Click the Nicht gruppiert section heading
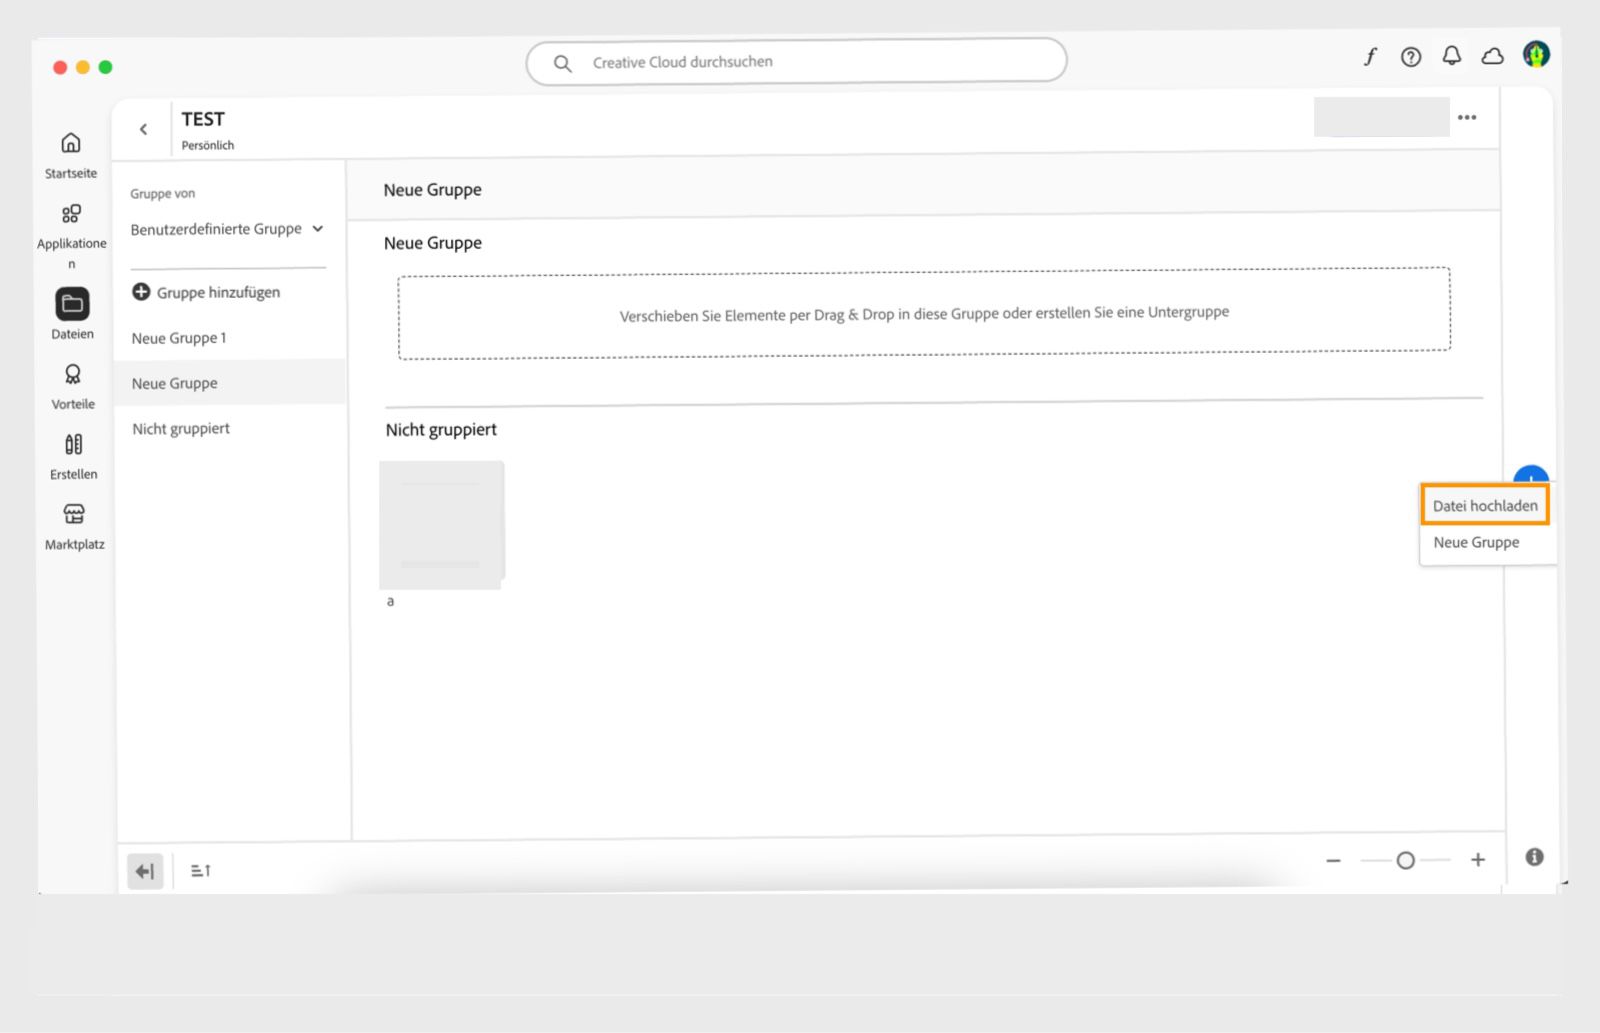1600x1033 pixels. 441,429
